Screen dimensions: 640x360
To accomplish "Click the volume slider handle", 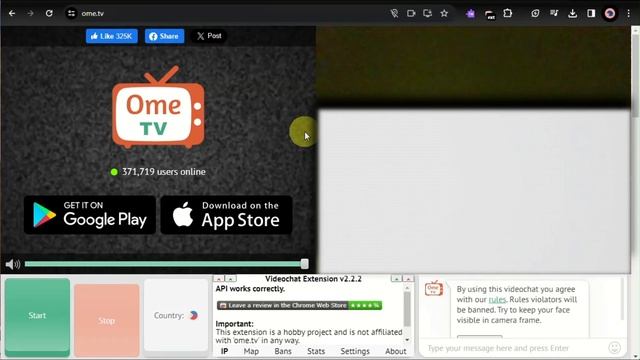I will coord(304,264).
